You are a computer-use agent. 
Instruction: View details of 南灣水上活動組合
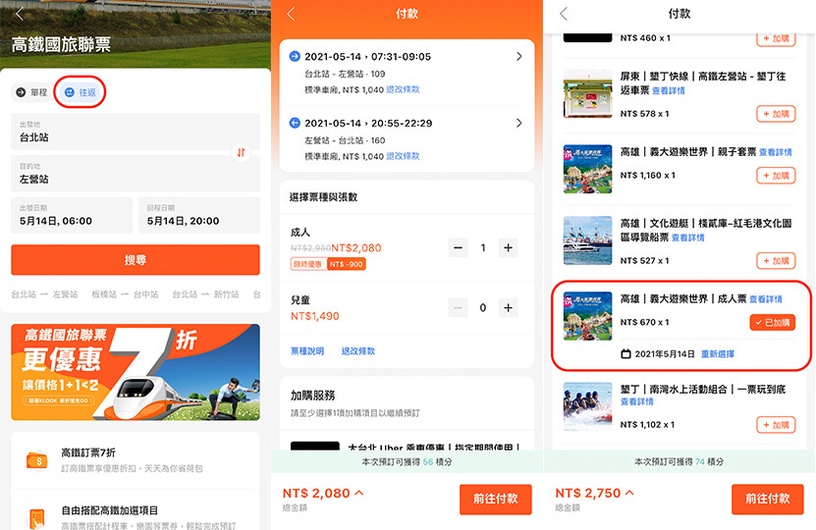point(636,401)
